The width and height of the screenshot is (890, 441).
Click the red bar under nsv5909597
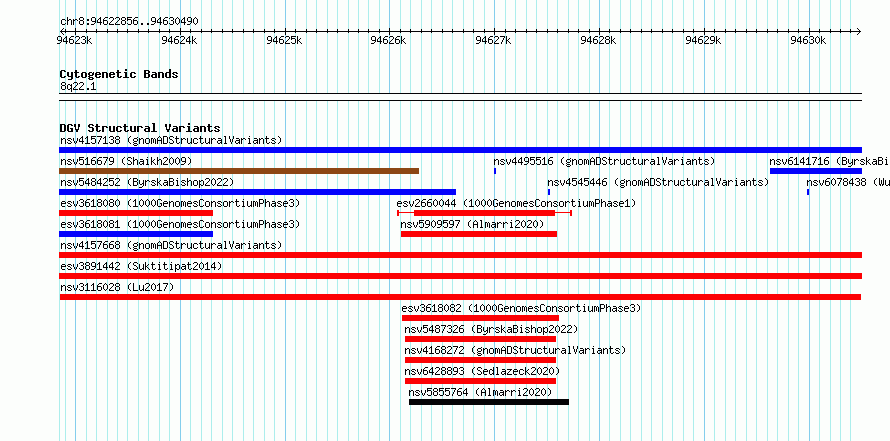(479, 234)
